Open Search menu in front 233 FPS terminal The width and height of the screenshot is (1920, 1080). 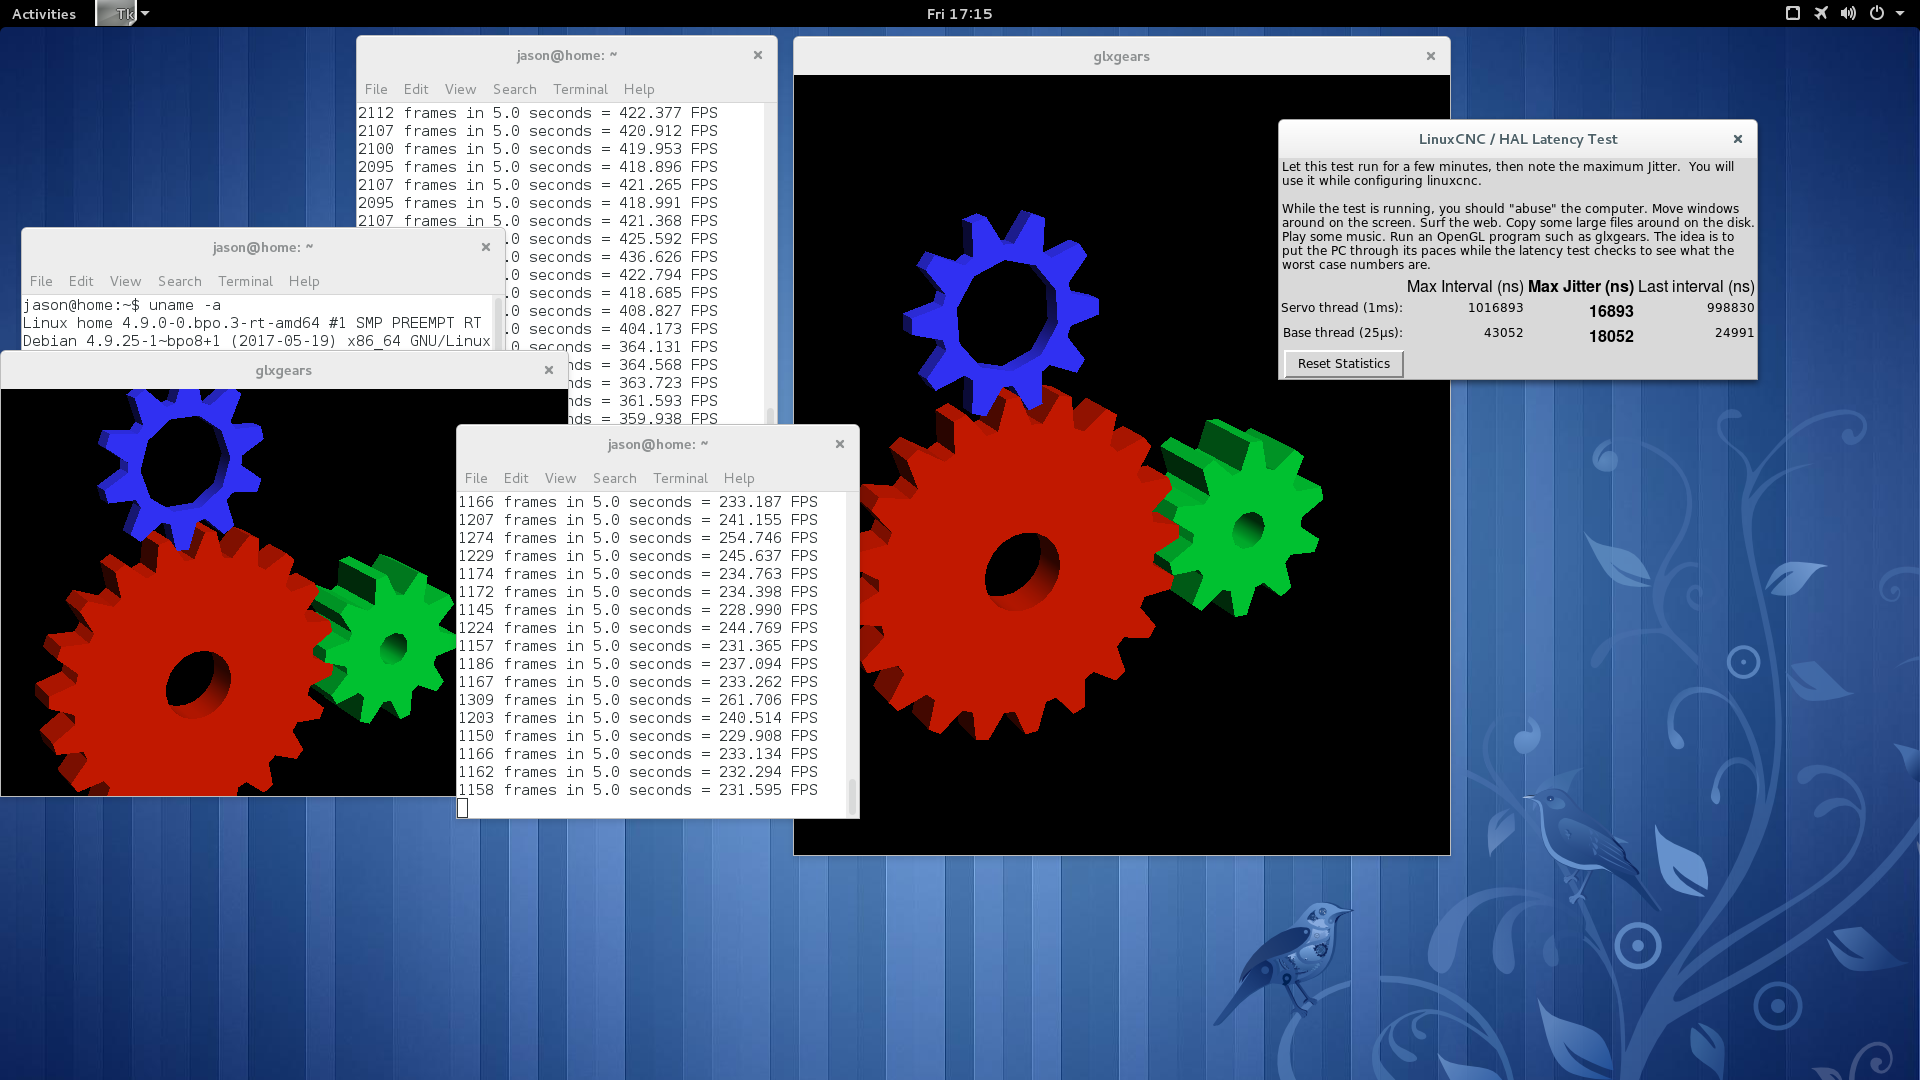(x=614, y=478)
